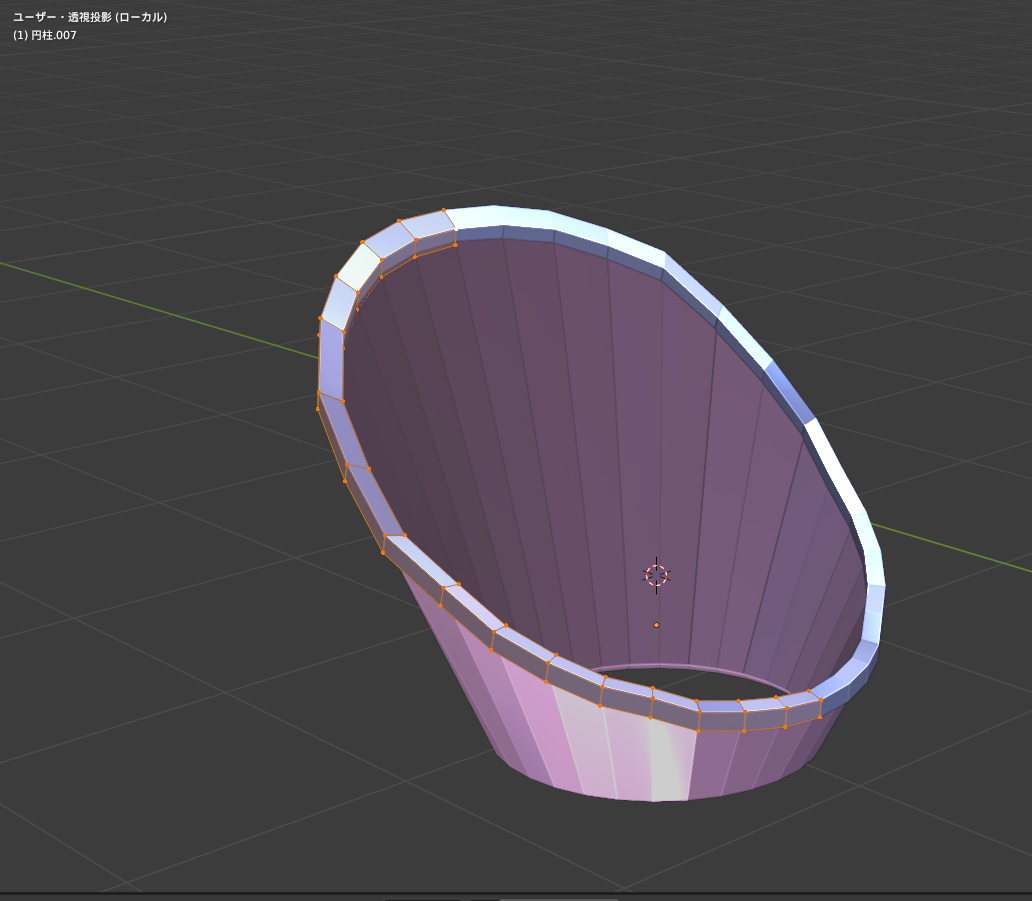Click the red-white 3D cursor crosshair

[656, 575]
